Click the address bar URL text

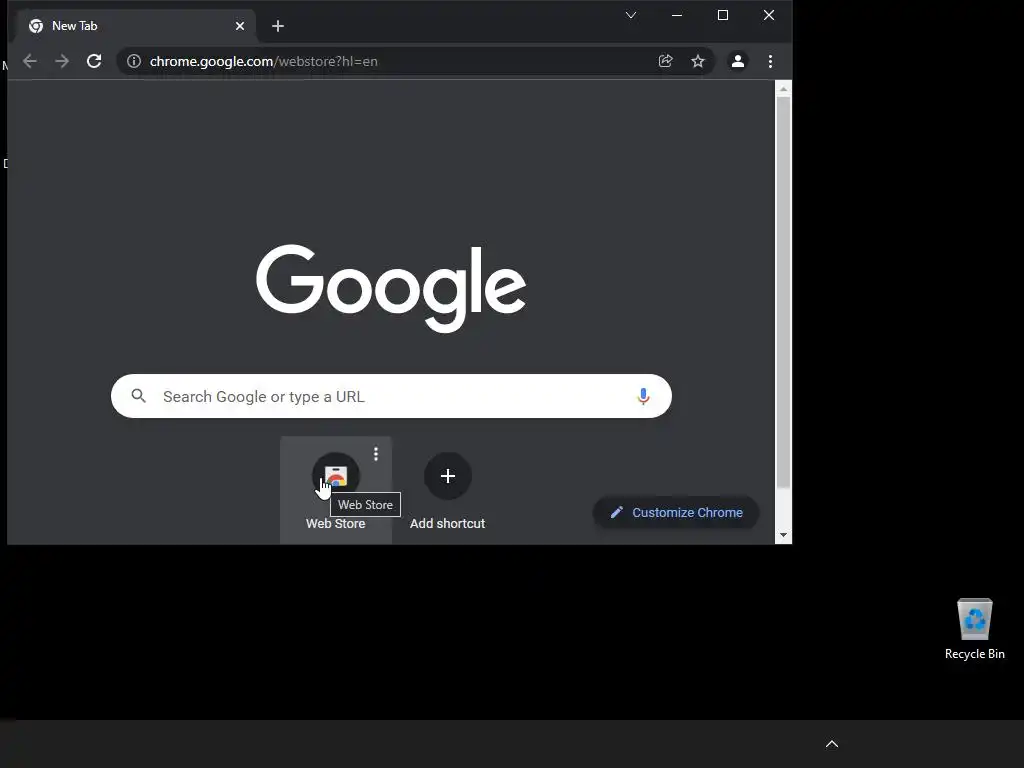click(x=264, y=61)
